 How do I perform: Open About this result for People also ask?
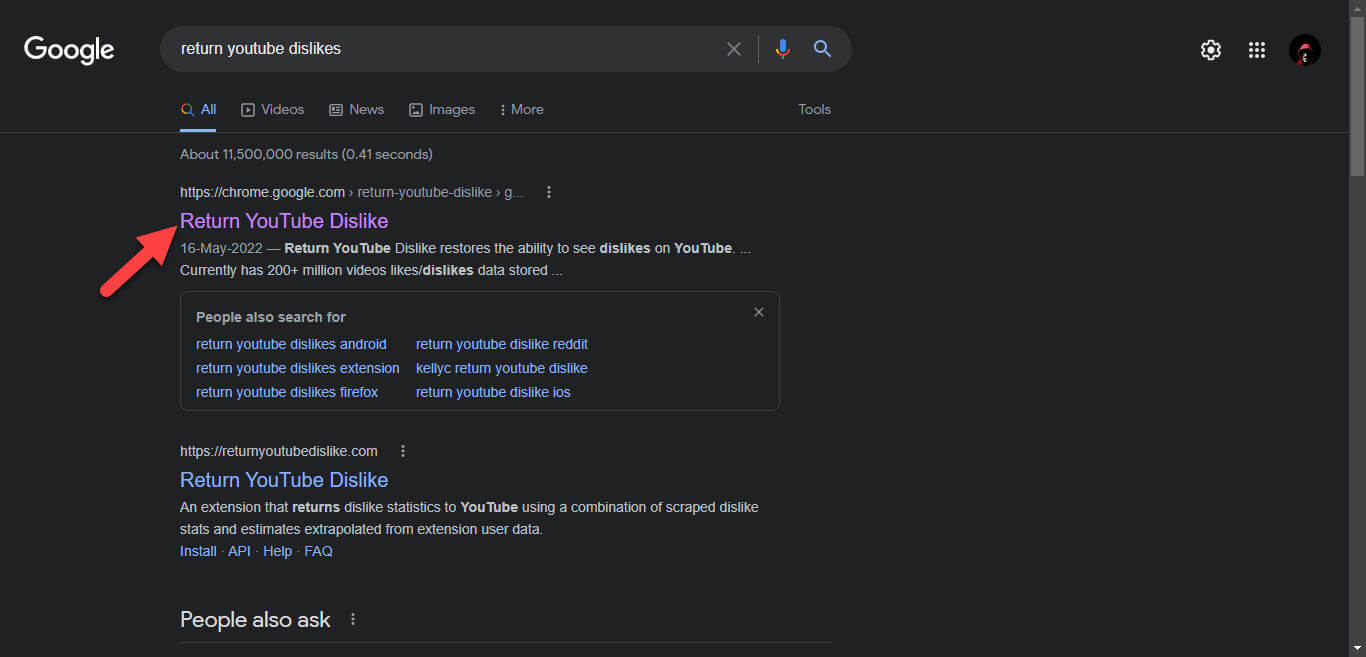(x=353, y=620)
